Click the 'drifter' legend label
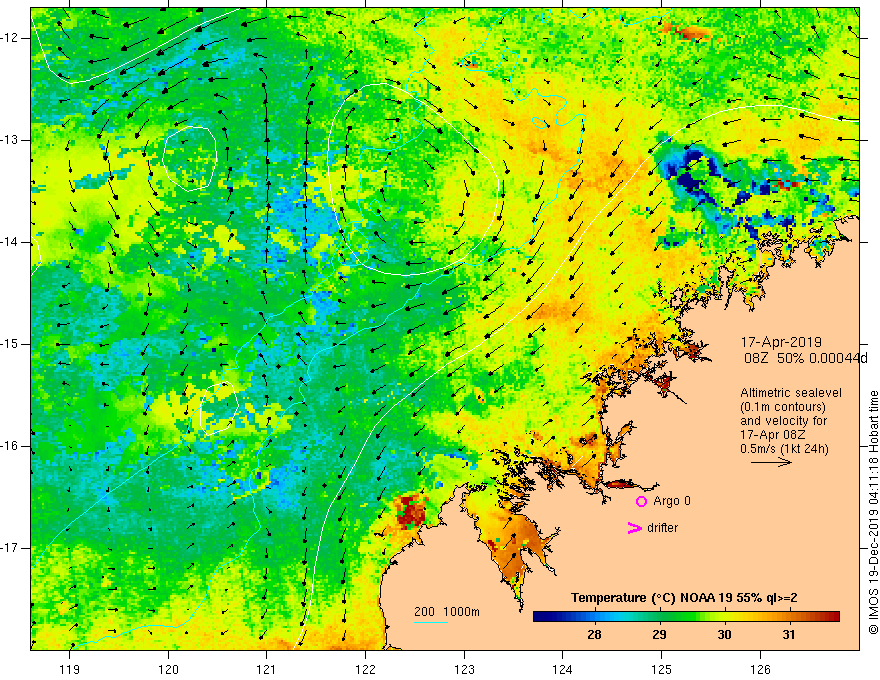 pyautogui.click(x=662, y=528)
